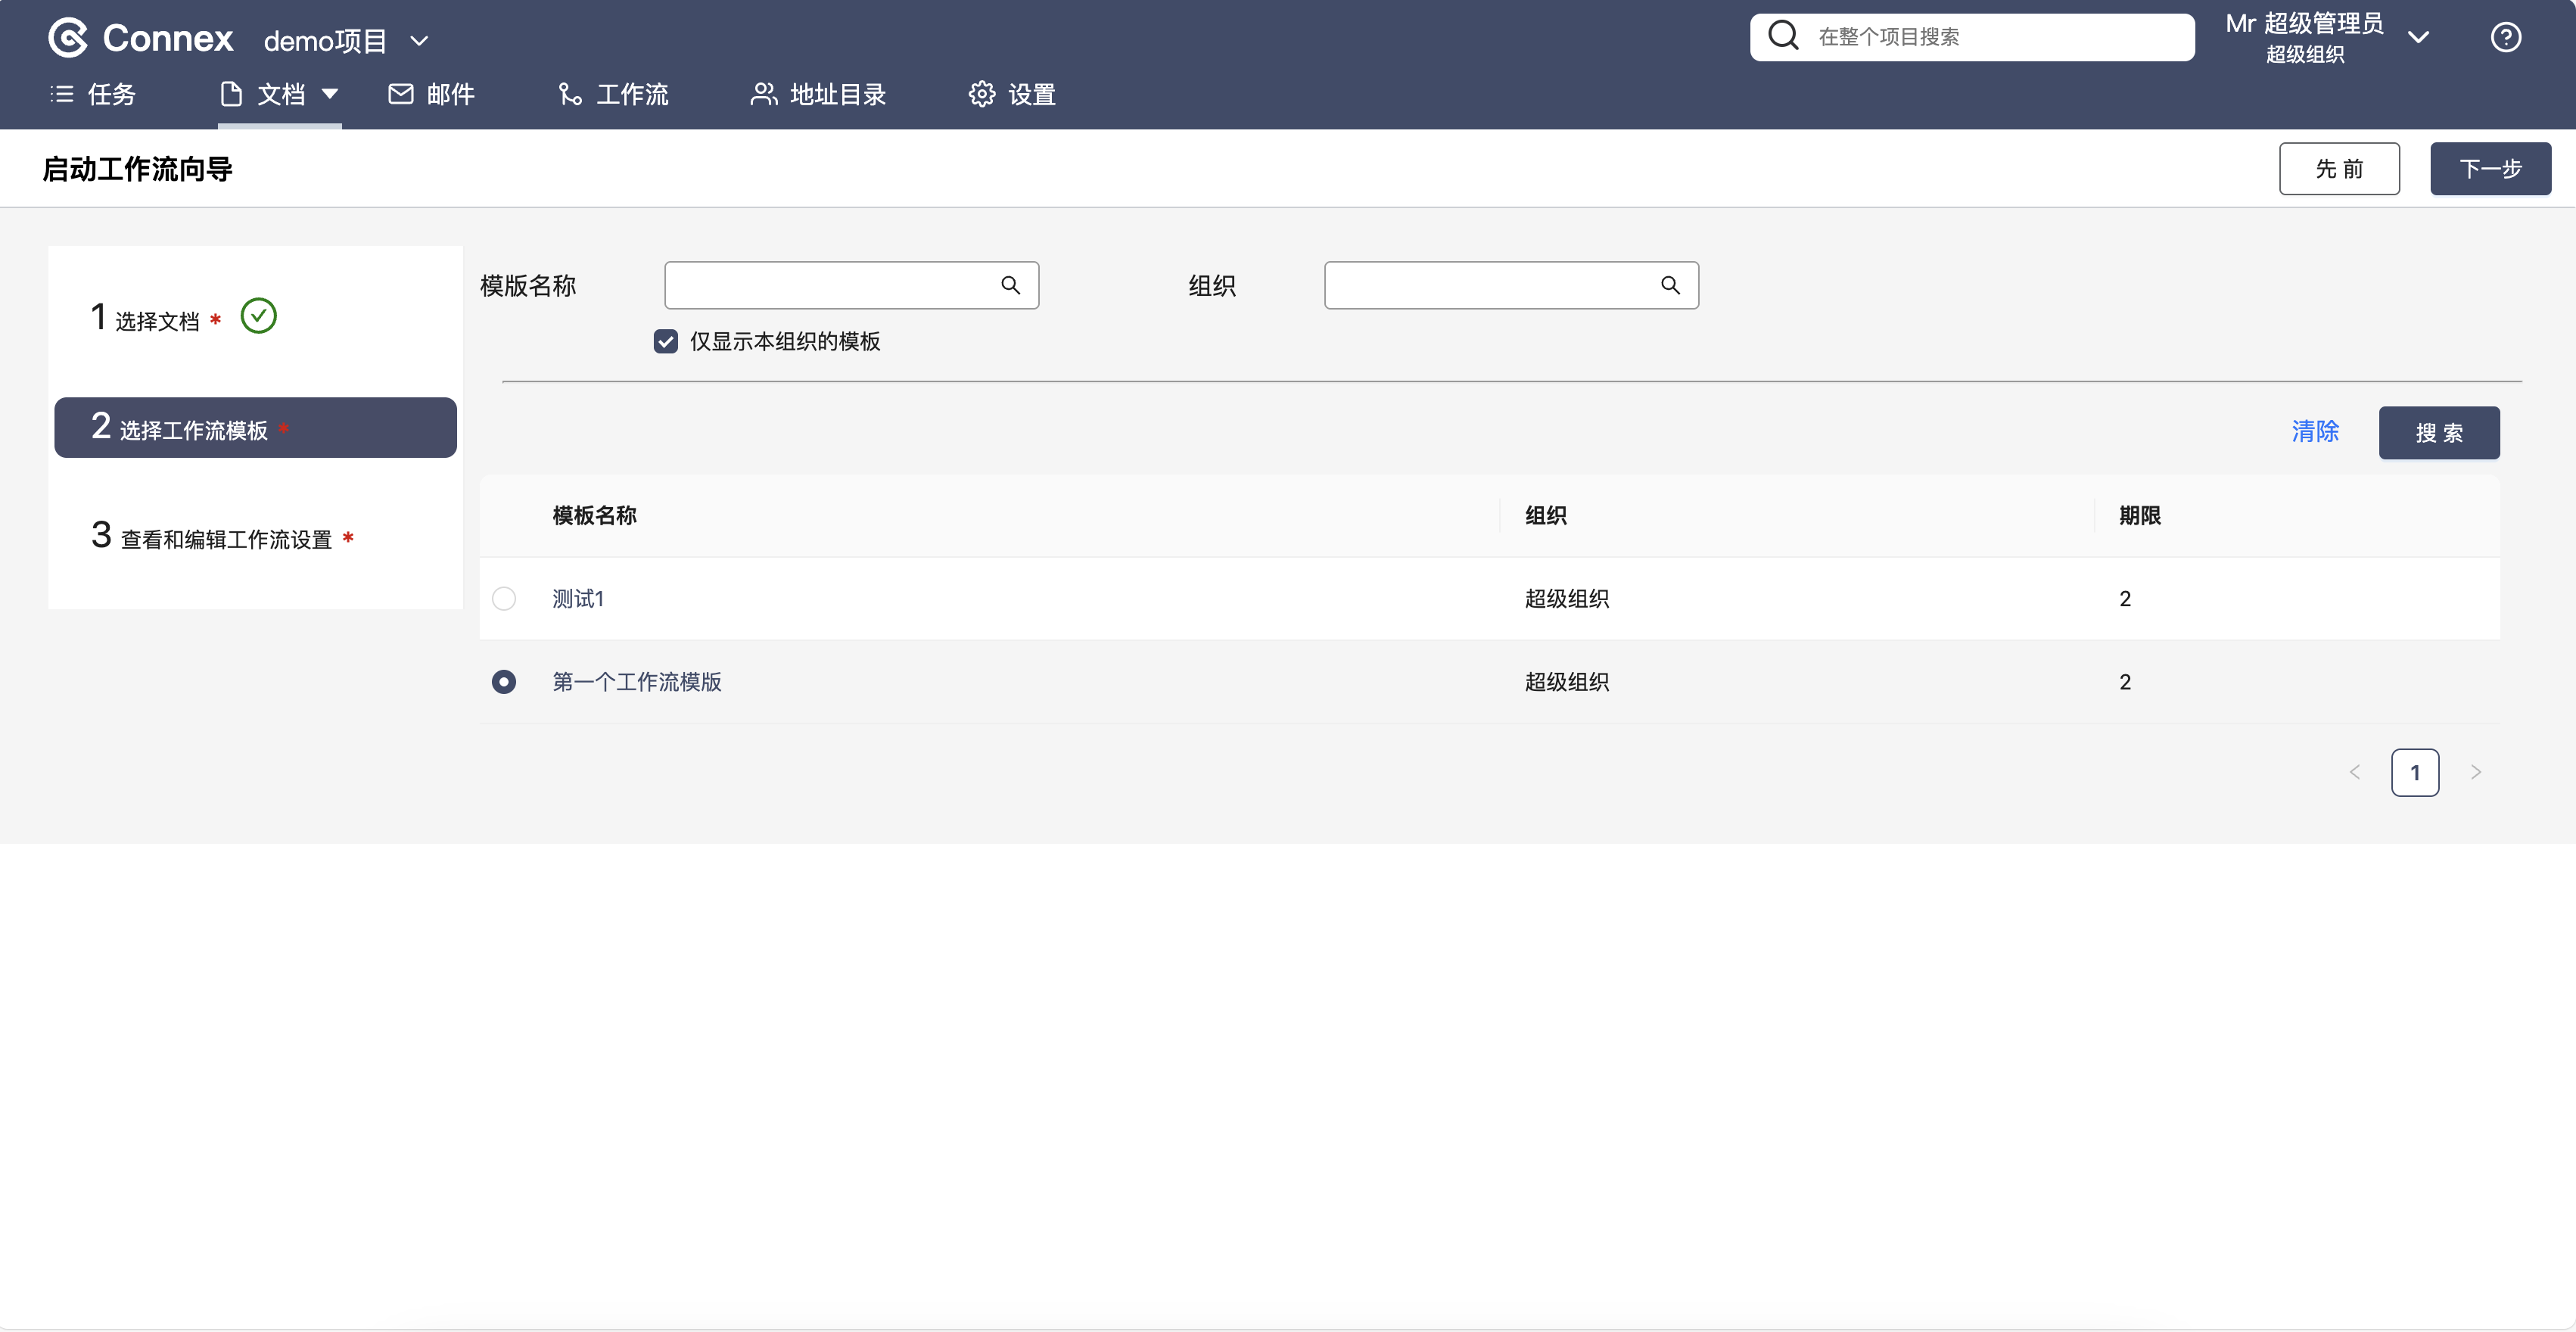Uncheck 仅显示本组织的模板 checkbox
2576x1332 pixels.
click(x=666, y=342)
